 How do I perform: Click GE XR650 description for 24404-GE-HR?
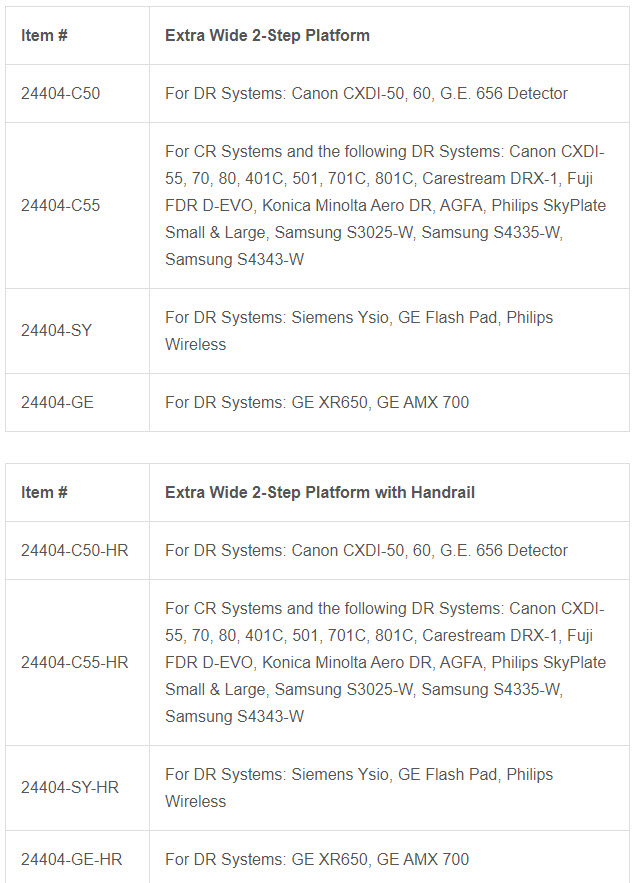tap(317, 859)
